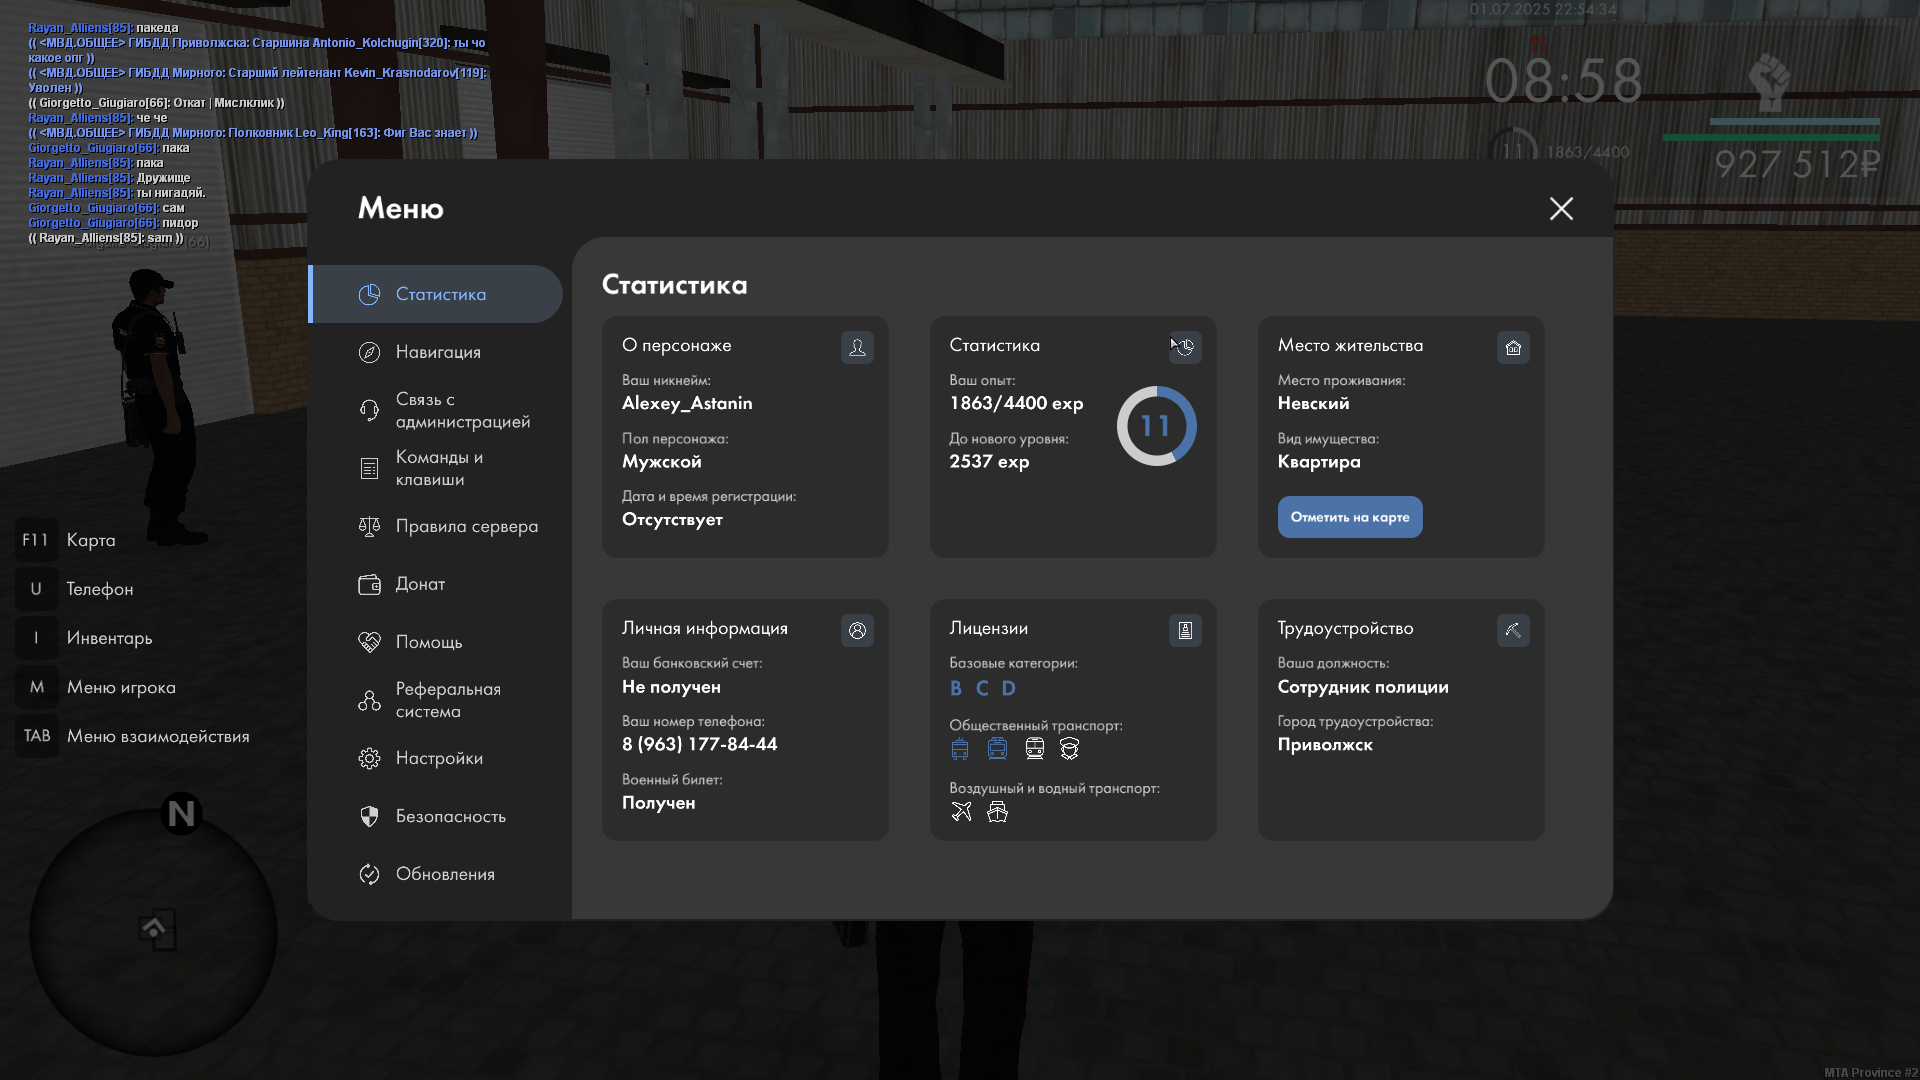
Task: Select the Безопасность menu item
Action: click(x=450, y=816)
